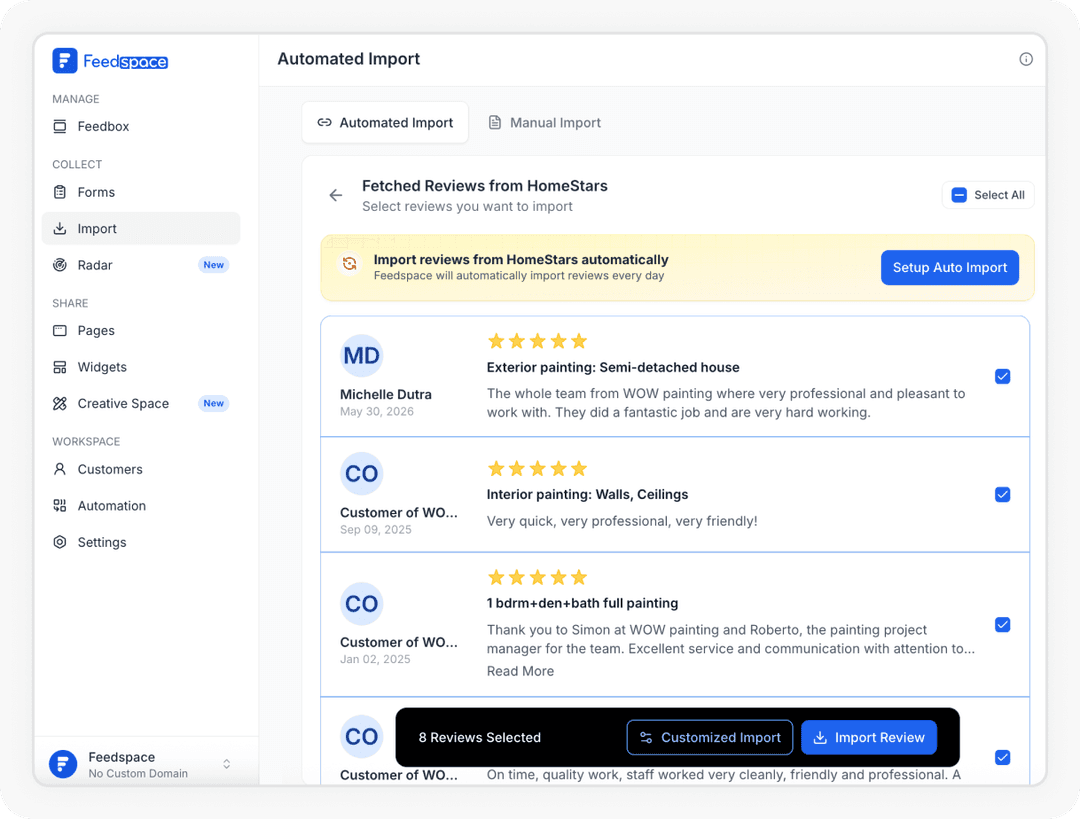This screenshot has height=819, width=1080.
Task: Click the Import download icon in sidebar
Action: [x=60, y=228]
